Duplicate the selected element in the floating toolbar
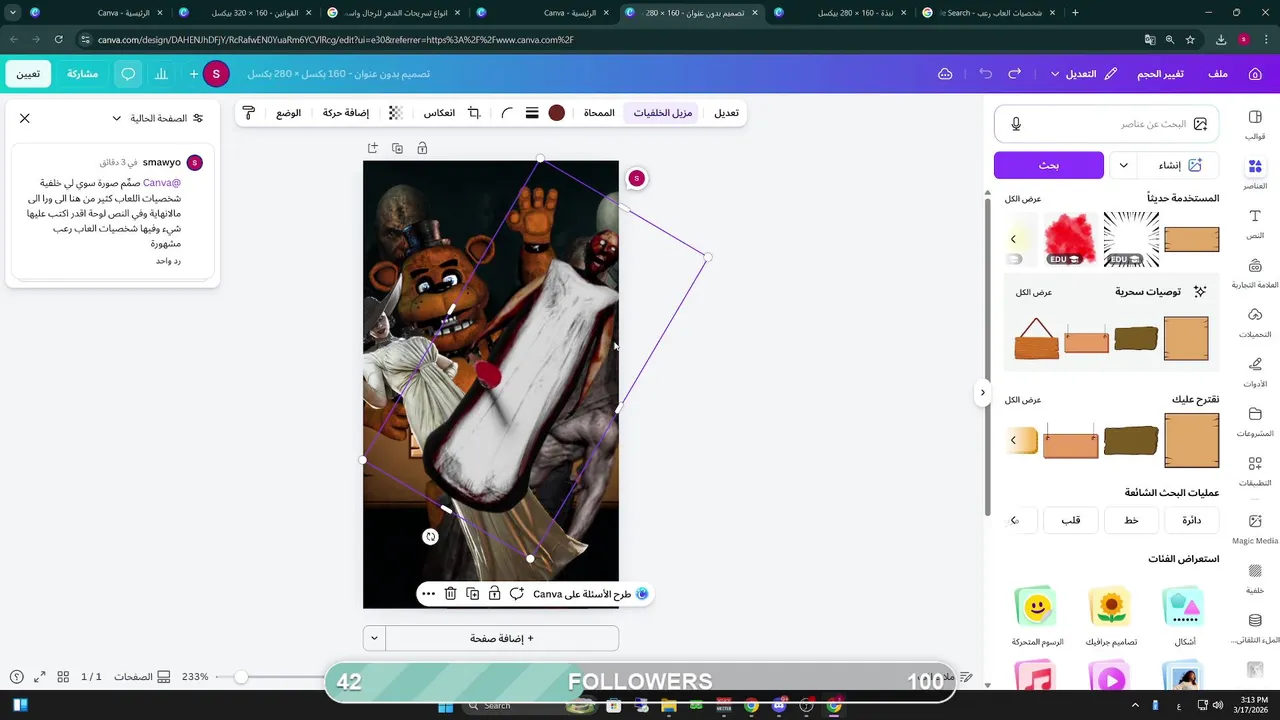This screenshot has height=720, width=1280. (x=472, y=594)
